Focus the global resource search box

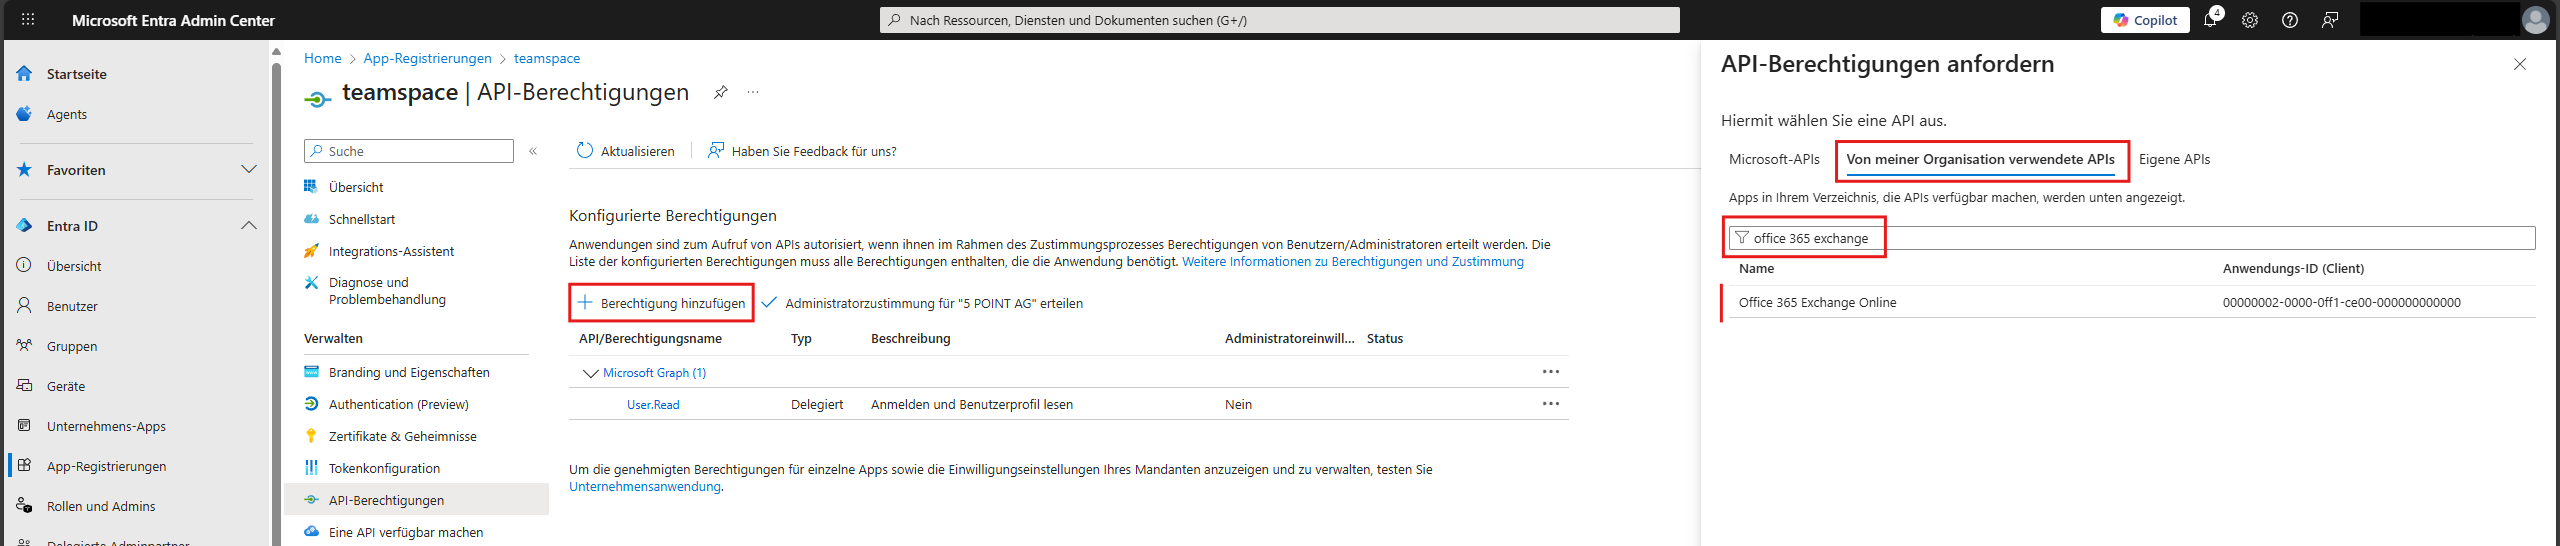pyautogui.click(x=1280, y=20)
